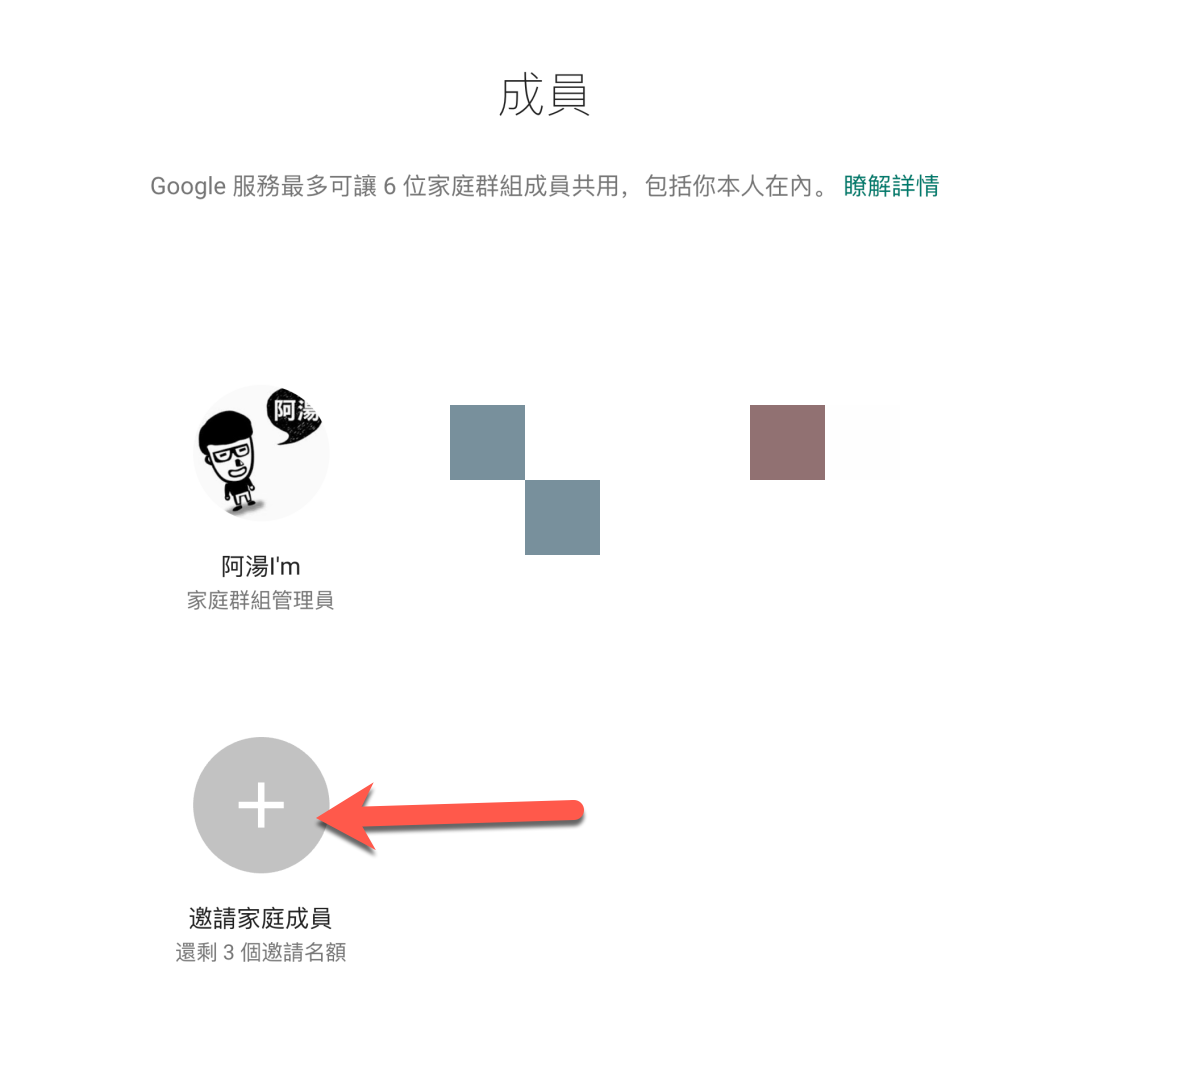This screenshot has width=1200, height=1080.
Task: Open the upper blue-grey pixelated member avatar
Action: point(487,442)
